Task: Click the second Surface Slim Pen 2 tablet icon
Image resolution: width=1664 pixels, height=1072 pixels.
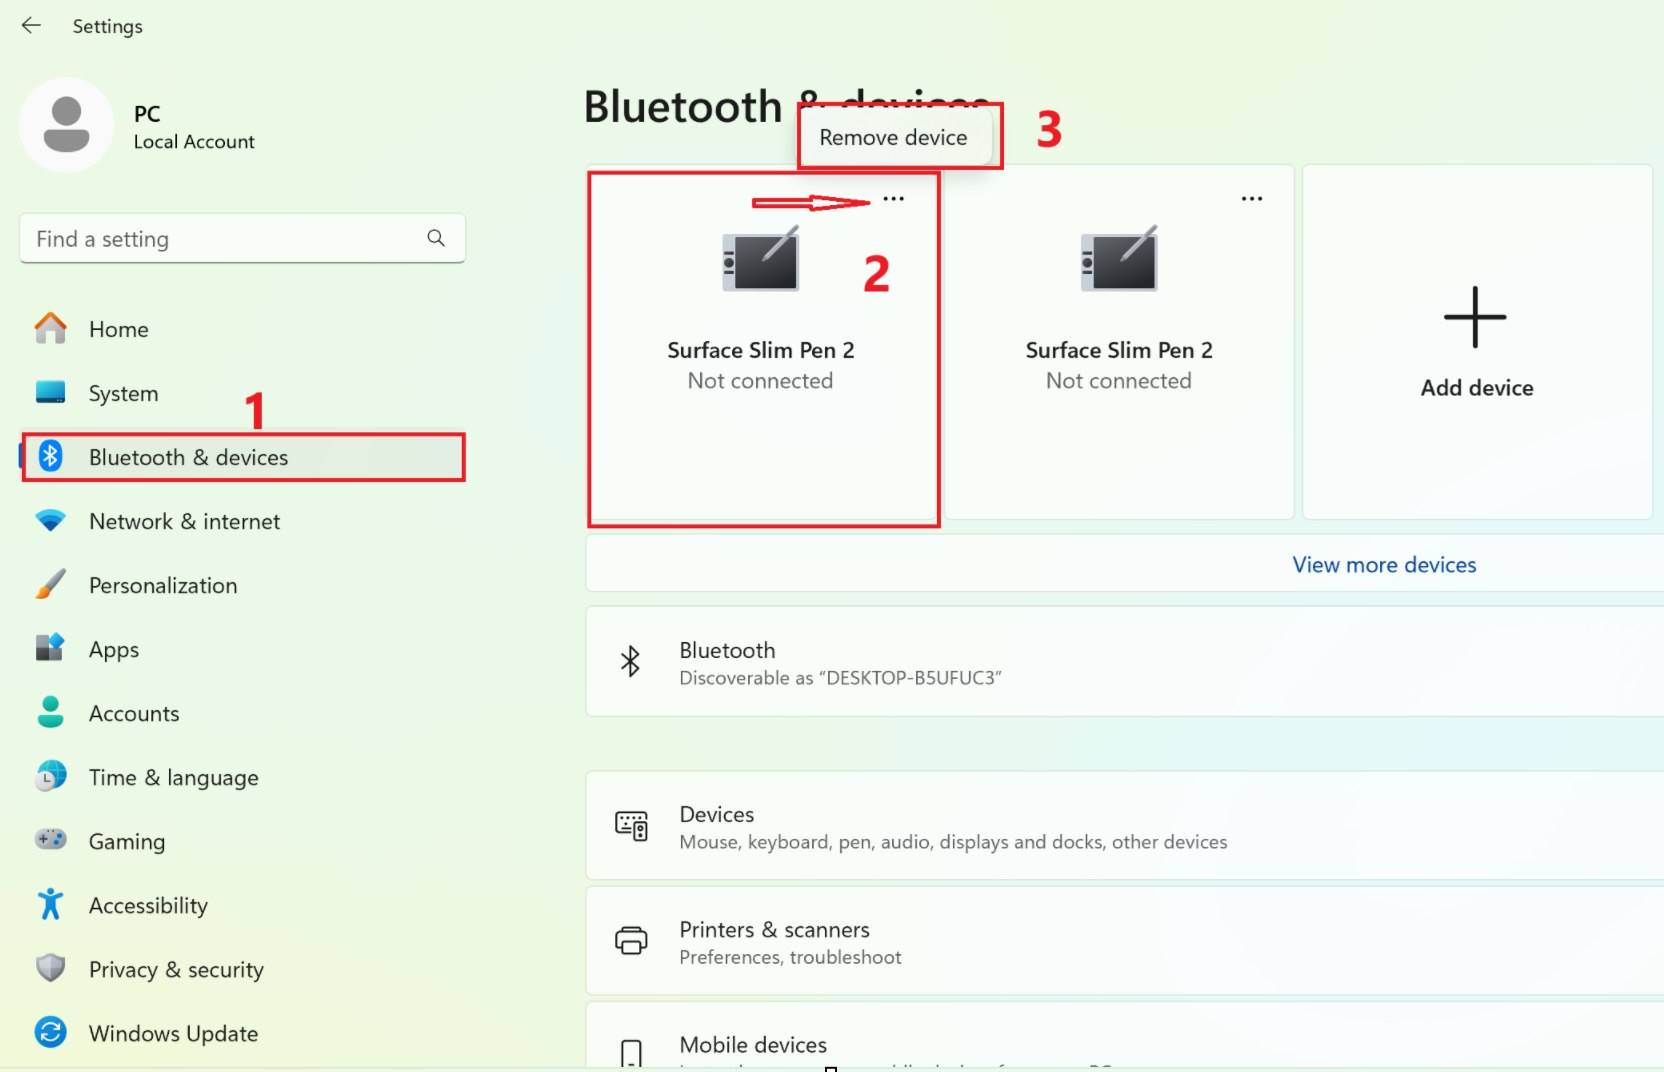Action: pos(1119,258)
